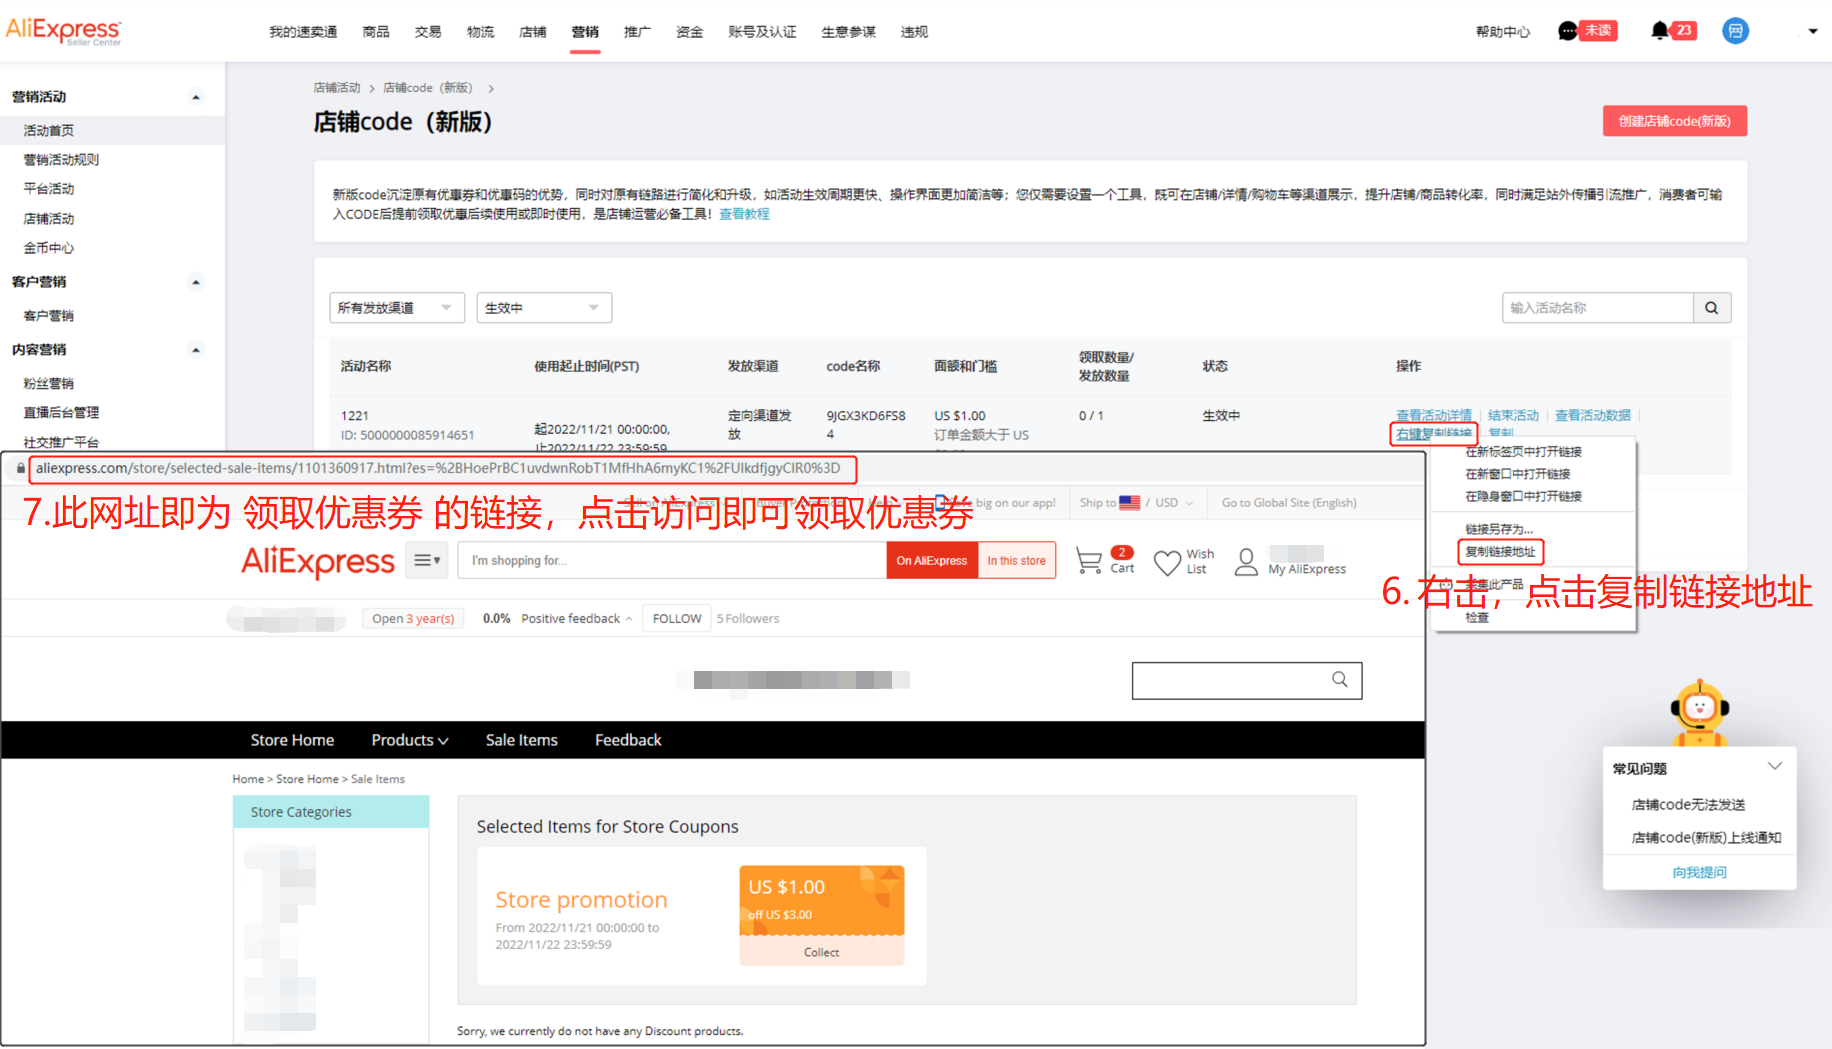
Task: Choose 复制链接地址 in the context menu
Action: tap(1500, 552)
